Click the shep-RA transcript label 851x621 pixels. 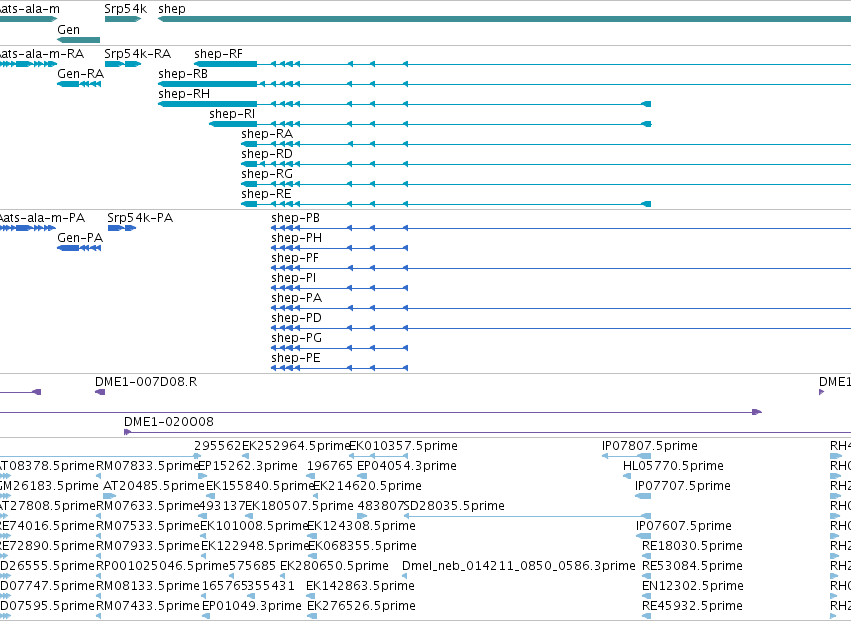tap(267, 134)
